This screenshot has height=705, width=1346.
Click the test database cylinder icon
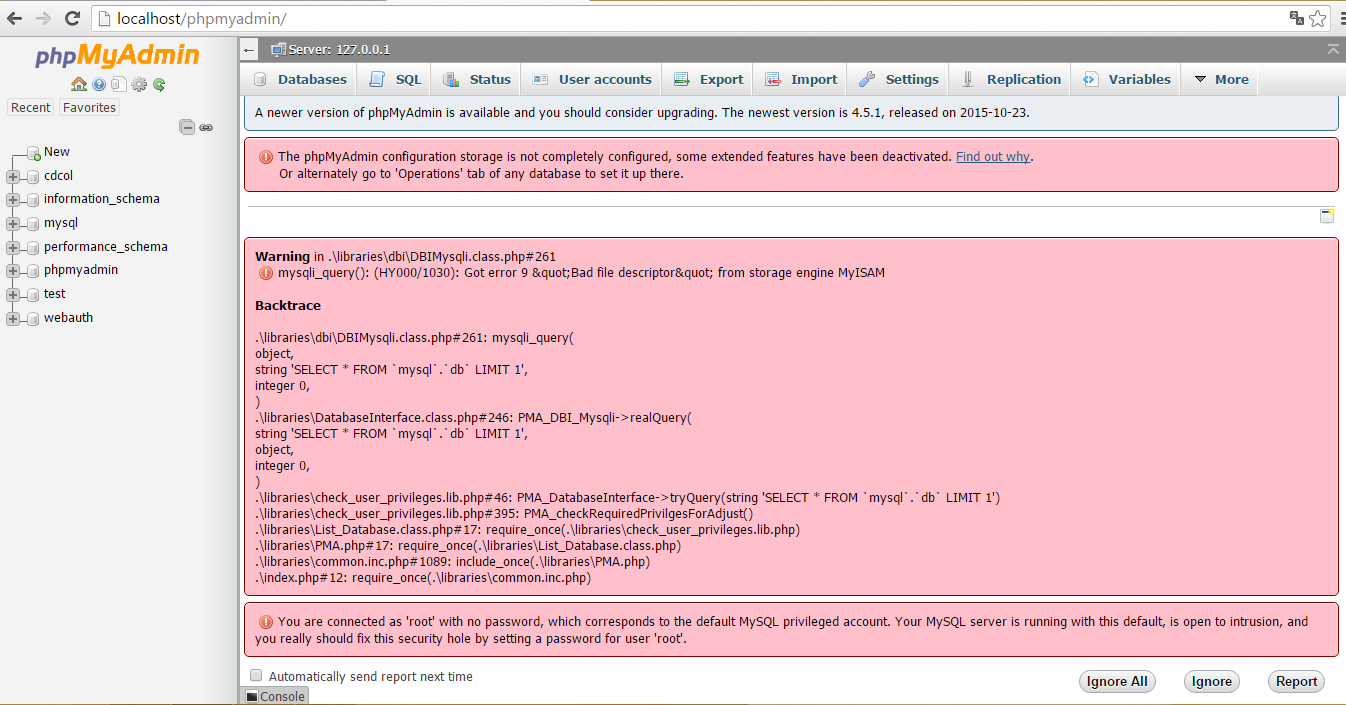pyautogui.click(x=34, y=295)
